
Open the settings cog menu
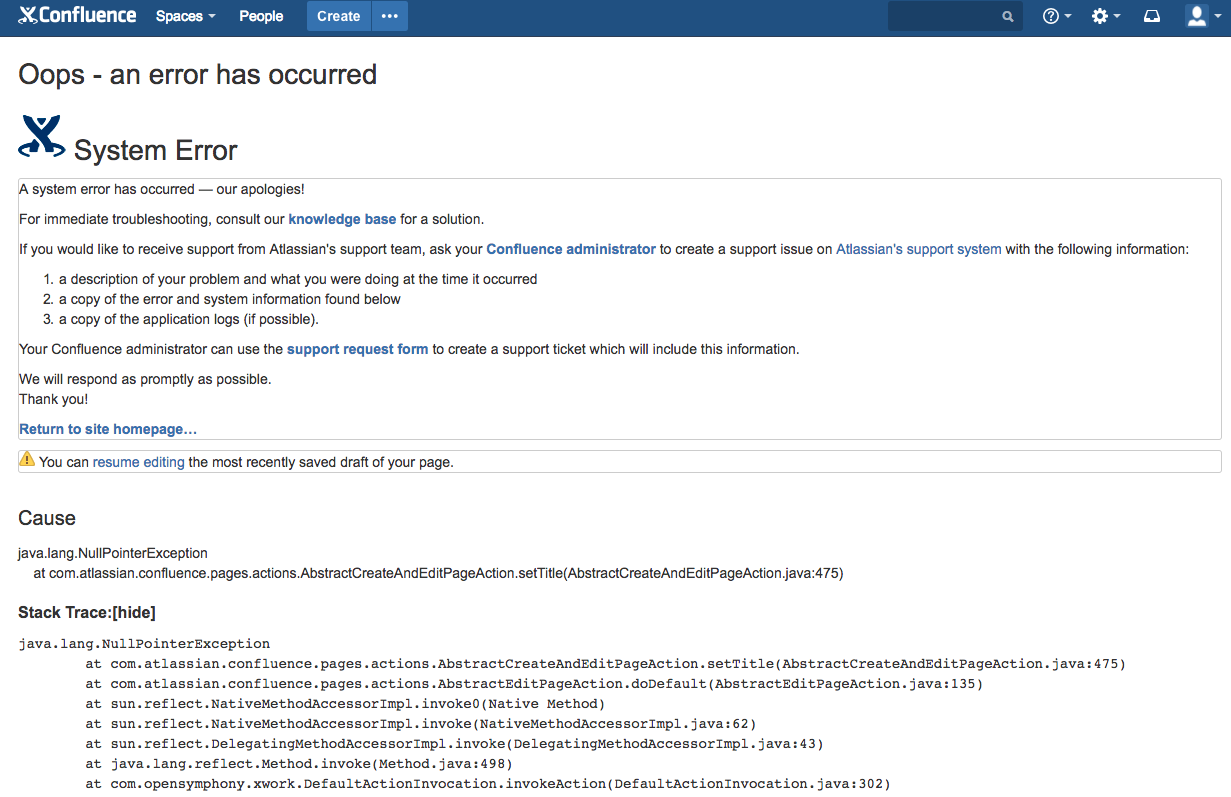pyautogui.click(x=1105, y=16)
